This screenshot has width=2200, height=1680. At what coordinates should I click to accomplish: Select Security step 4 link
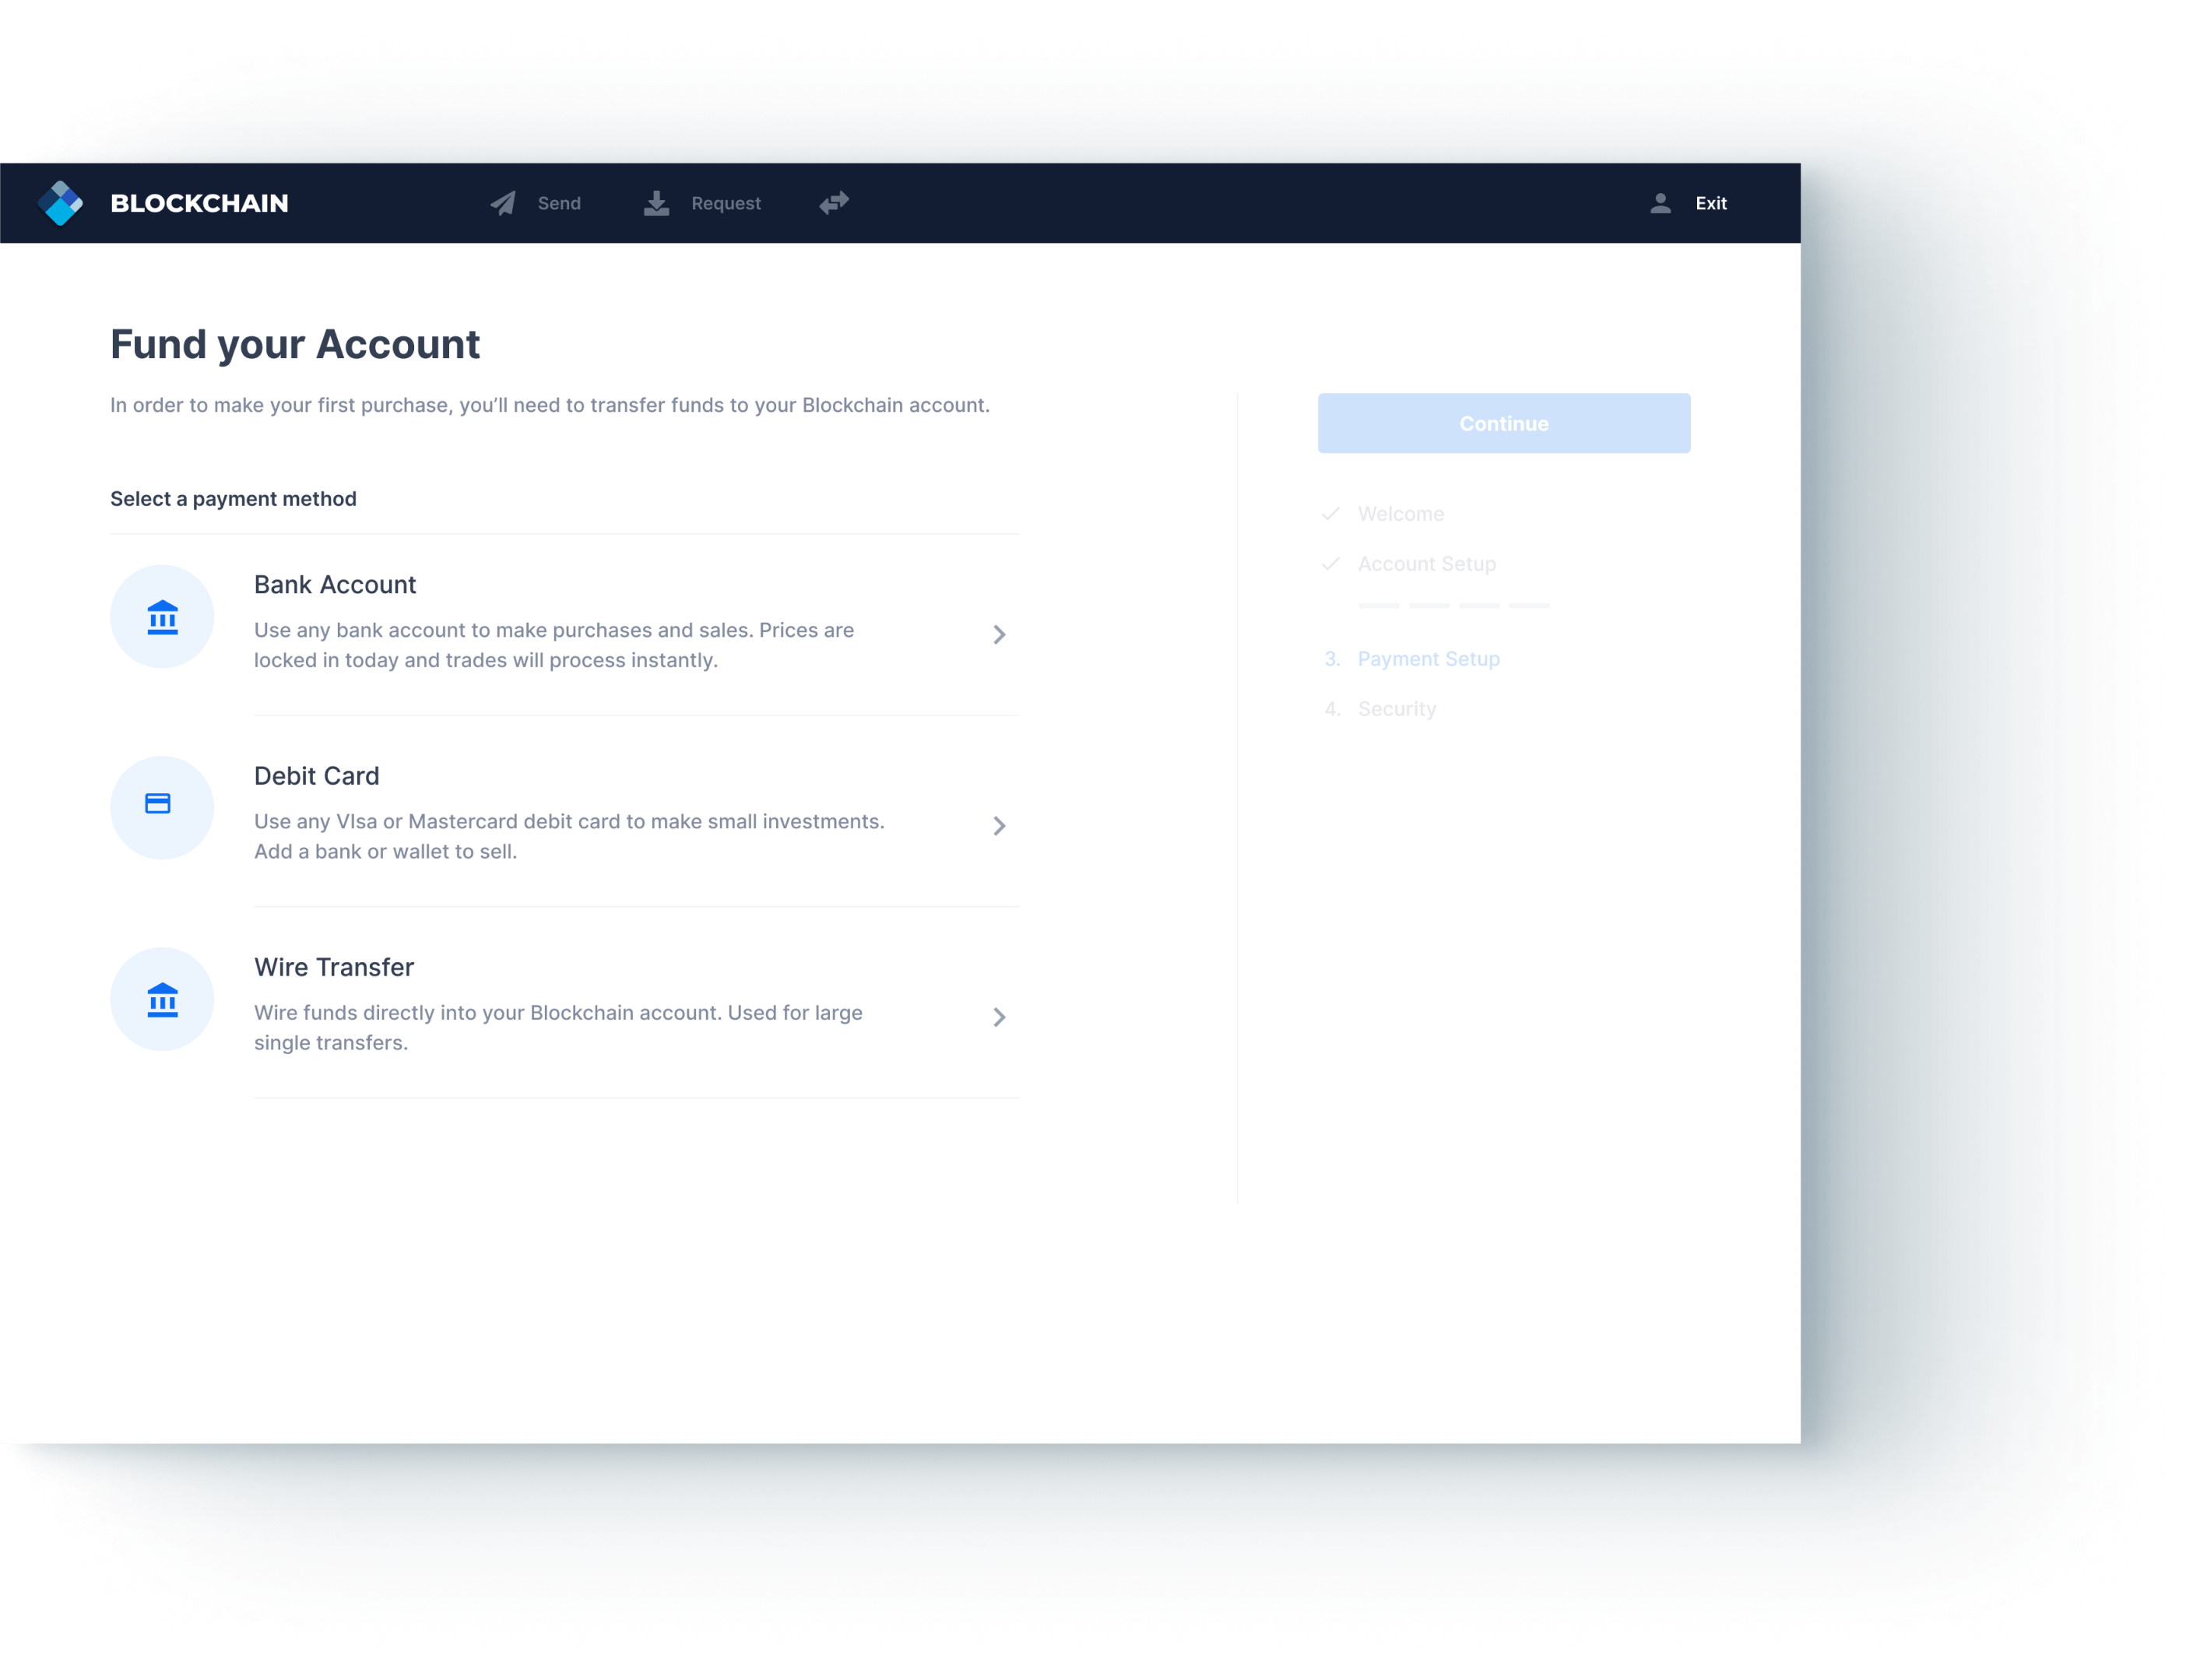[x=1396, y=708]
